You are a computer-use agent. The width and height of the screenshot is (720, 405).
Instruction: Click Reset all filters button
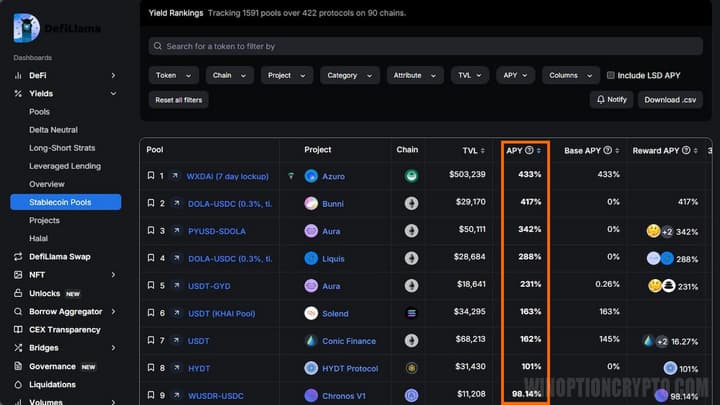178,99
